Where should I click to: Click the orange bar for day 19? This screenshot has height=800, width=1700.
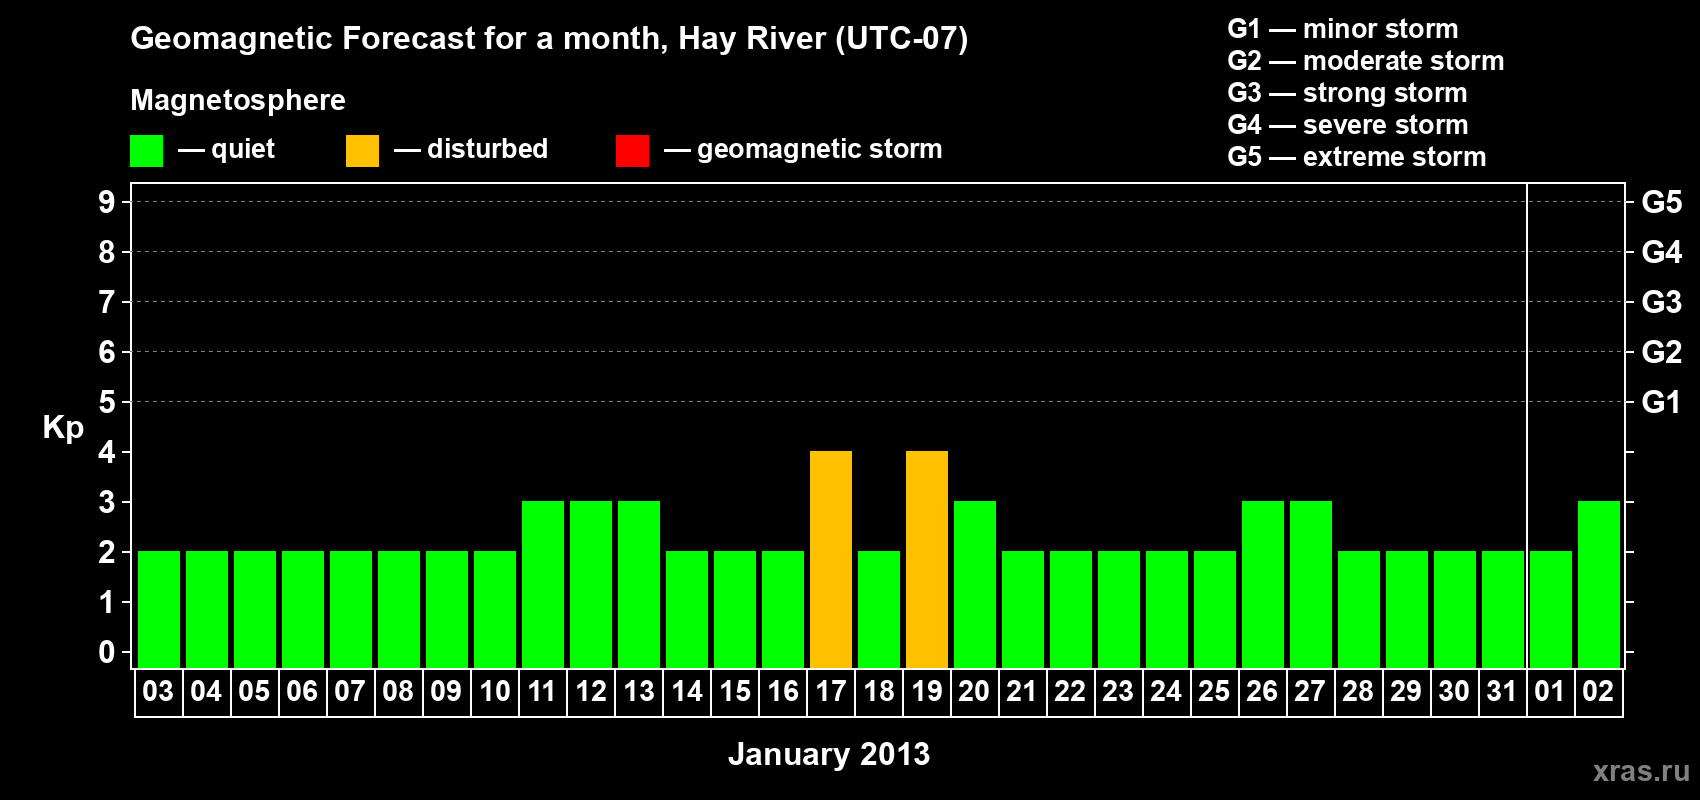927,559
